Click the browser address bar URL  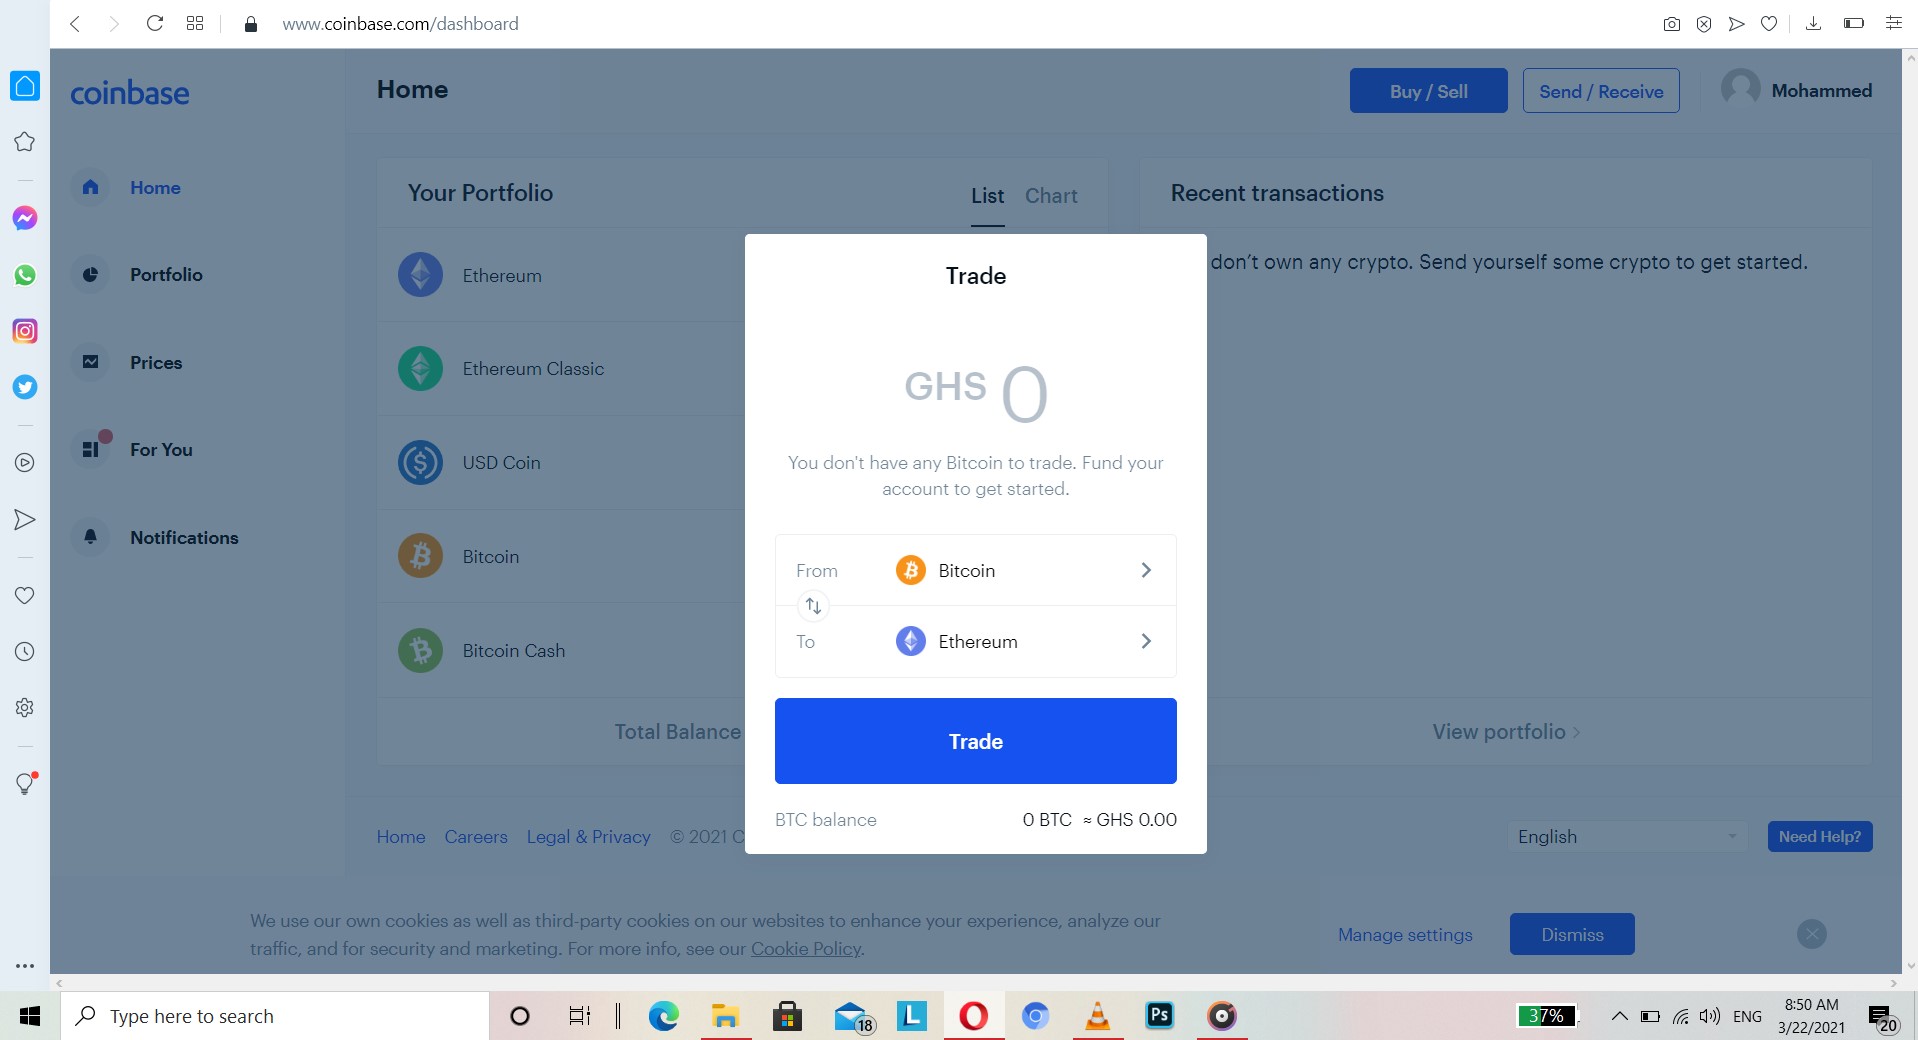[400, 23]
